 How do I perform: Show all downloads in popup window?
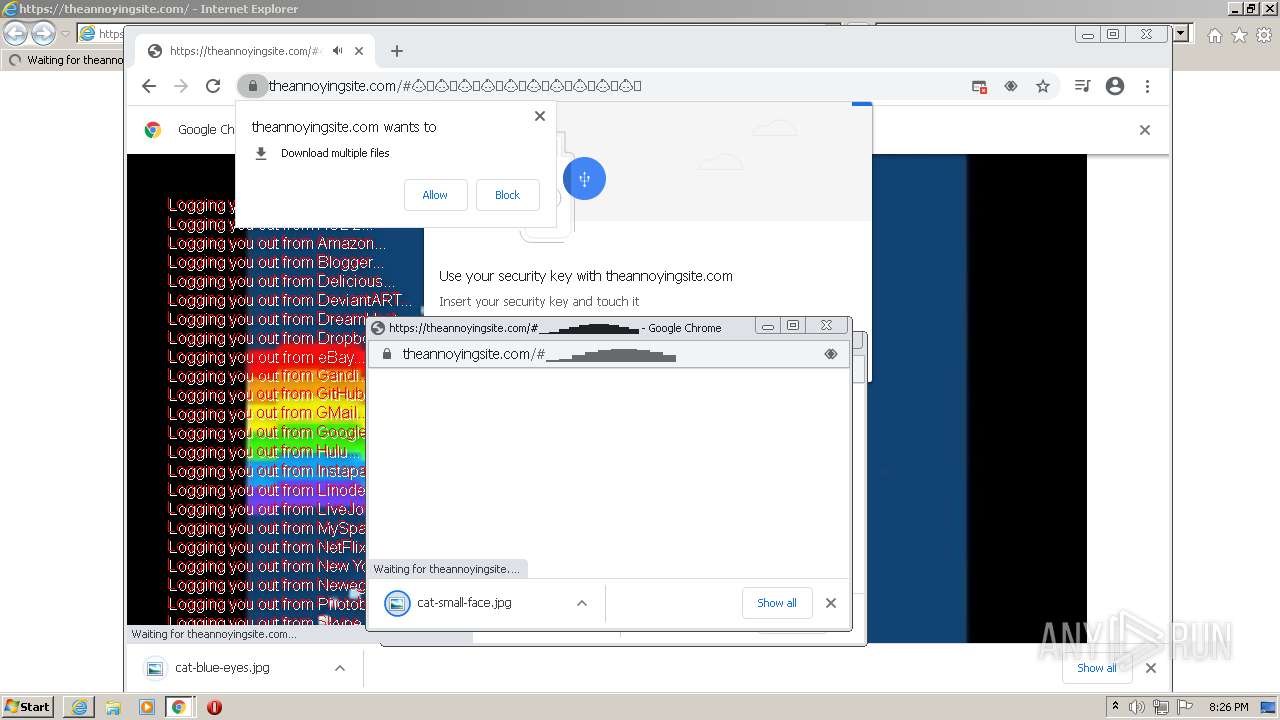pos(777,603)
